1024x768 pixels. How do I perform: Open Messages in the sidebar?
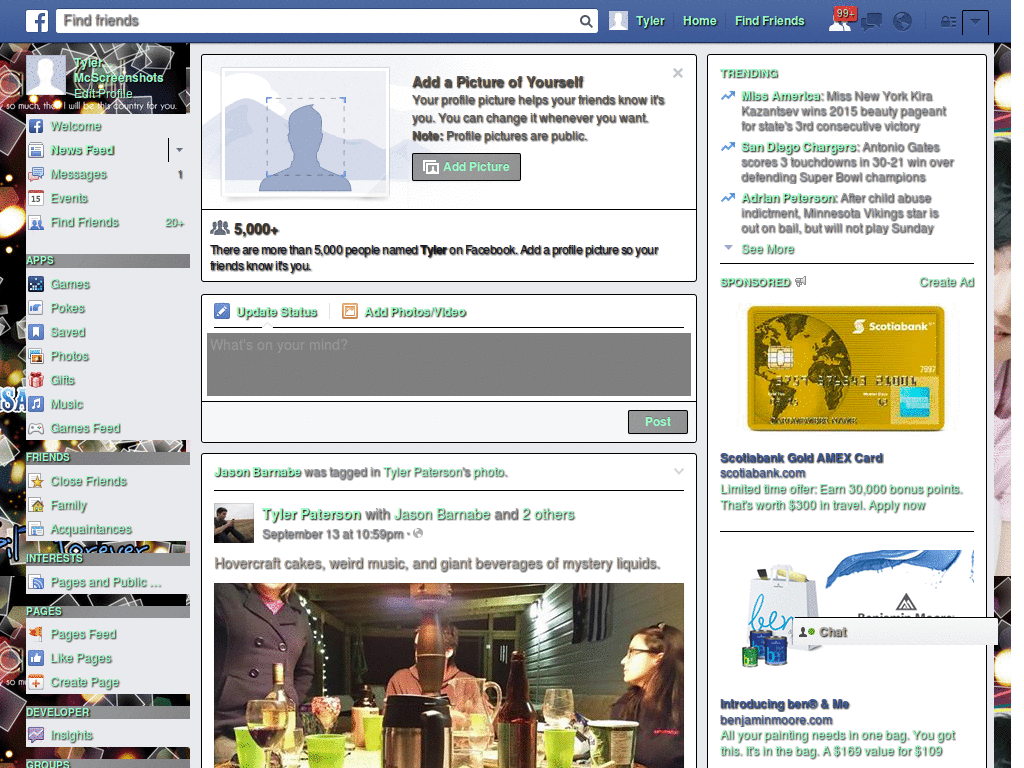[78, 174]
